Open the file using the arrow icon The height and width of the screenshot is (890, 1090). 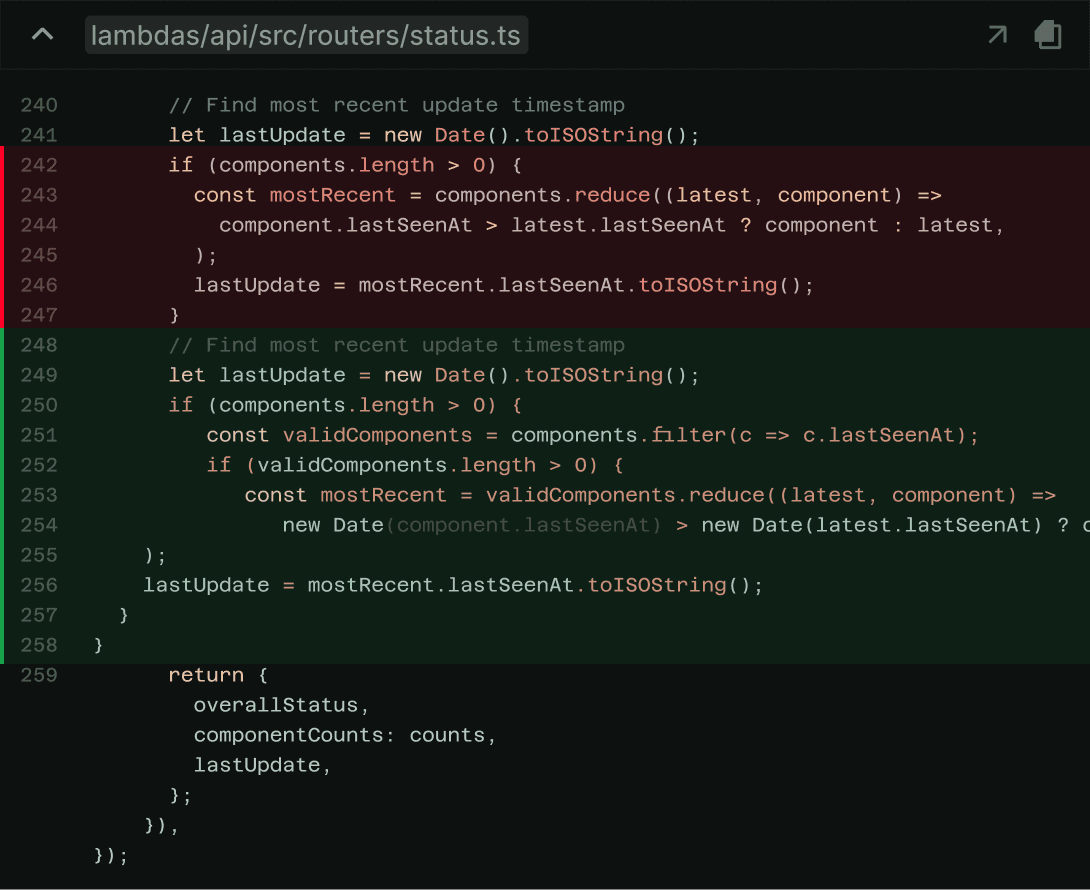tap(997, 36)
